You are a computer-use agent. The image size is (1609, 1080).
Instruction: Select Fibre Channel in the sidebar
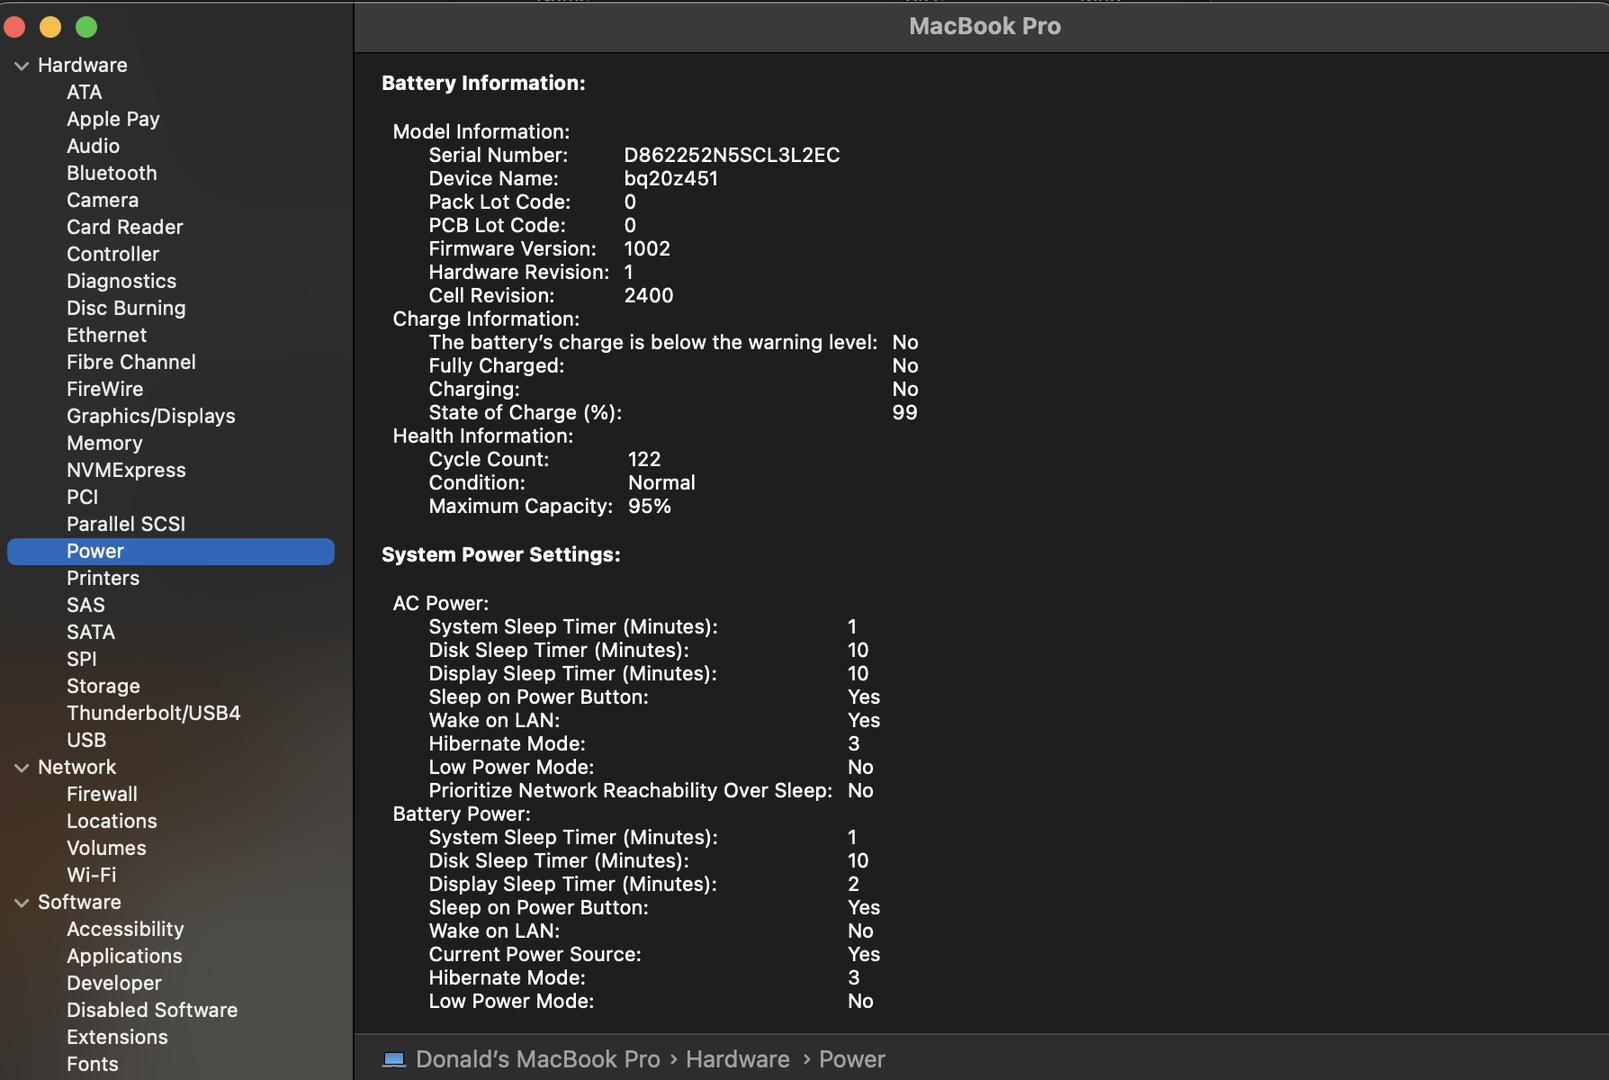(131, 362)
